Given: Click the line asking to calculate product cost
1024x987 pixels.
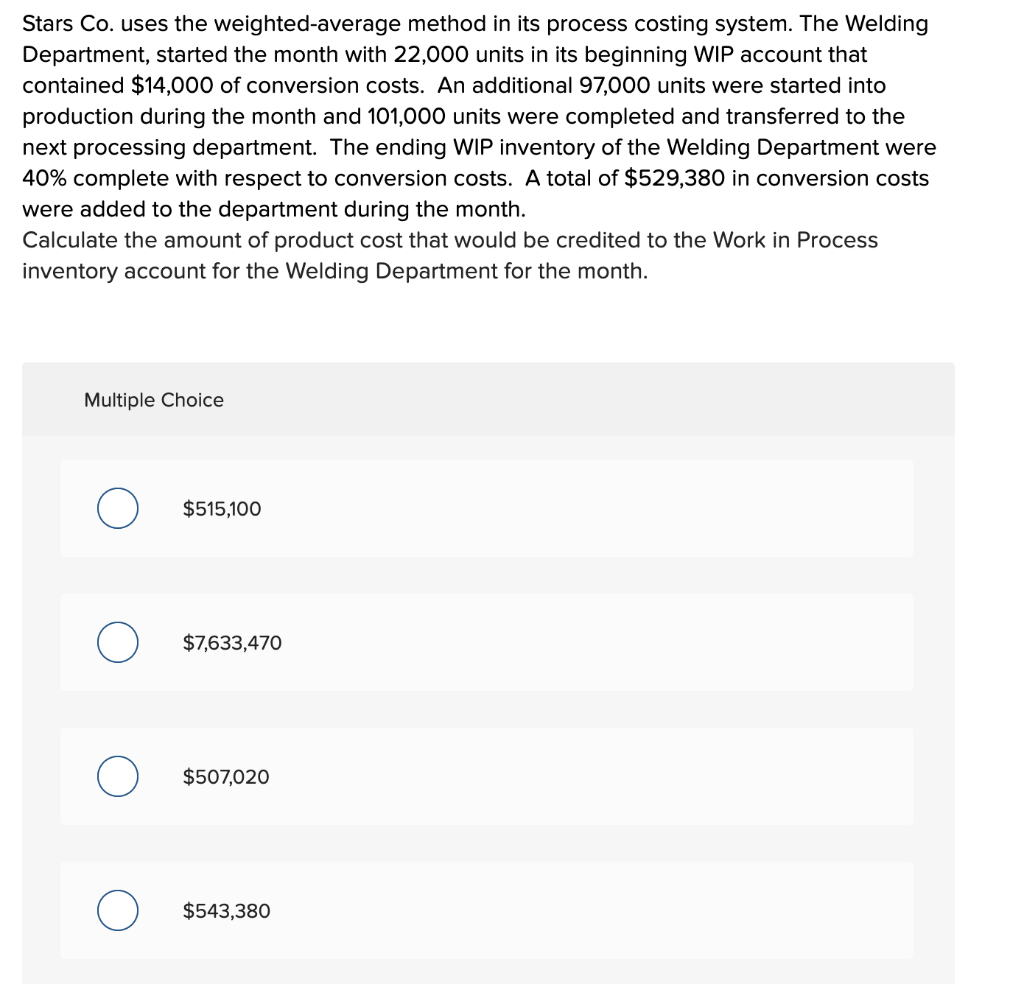Looking at the screenshot, I should (449, 240).
